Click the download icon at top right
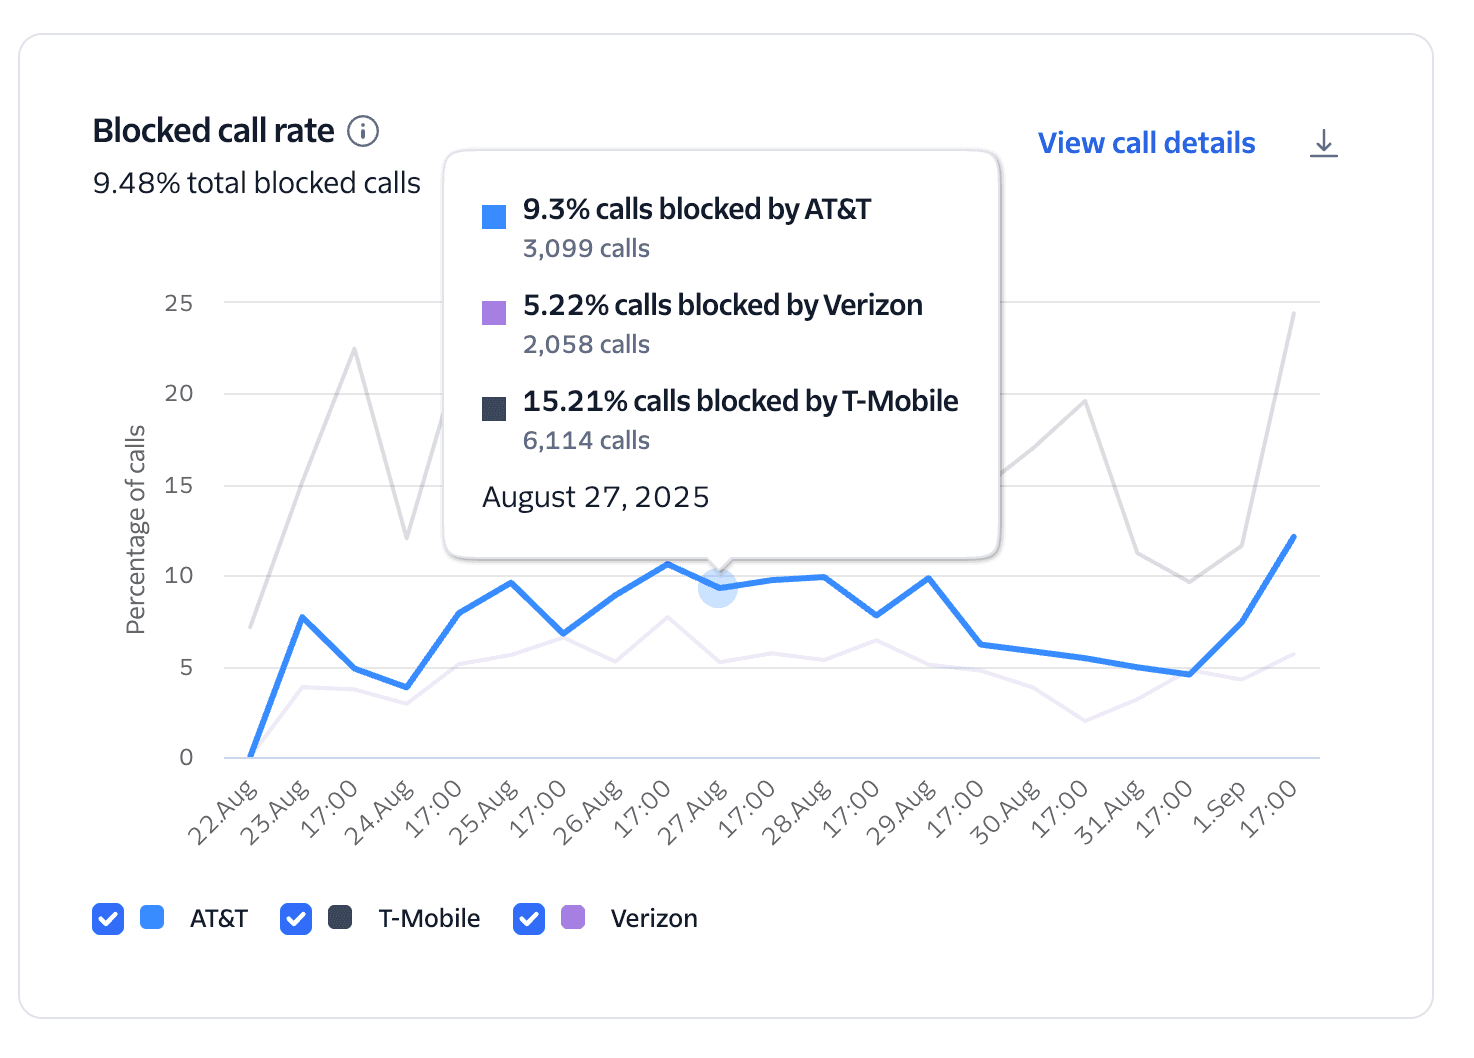Screen dimensions: 1474x1058 (x=1325, y=143)
